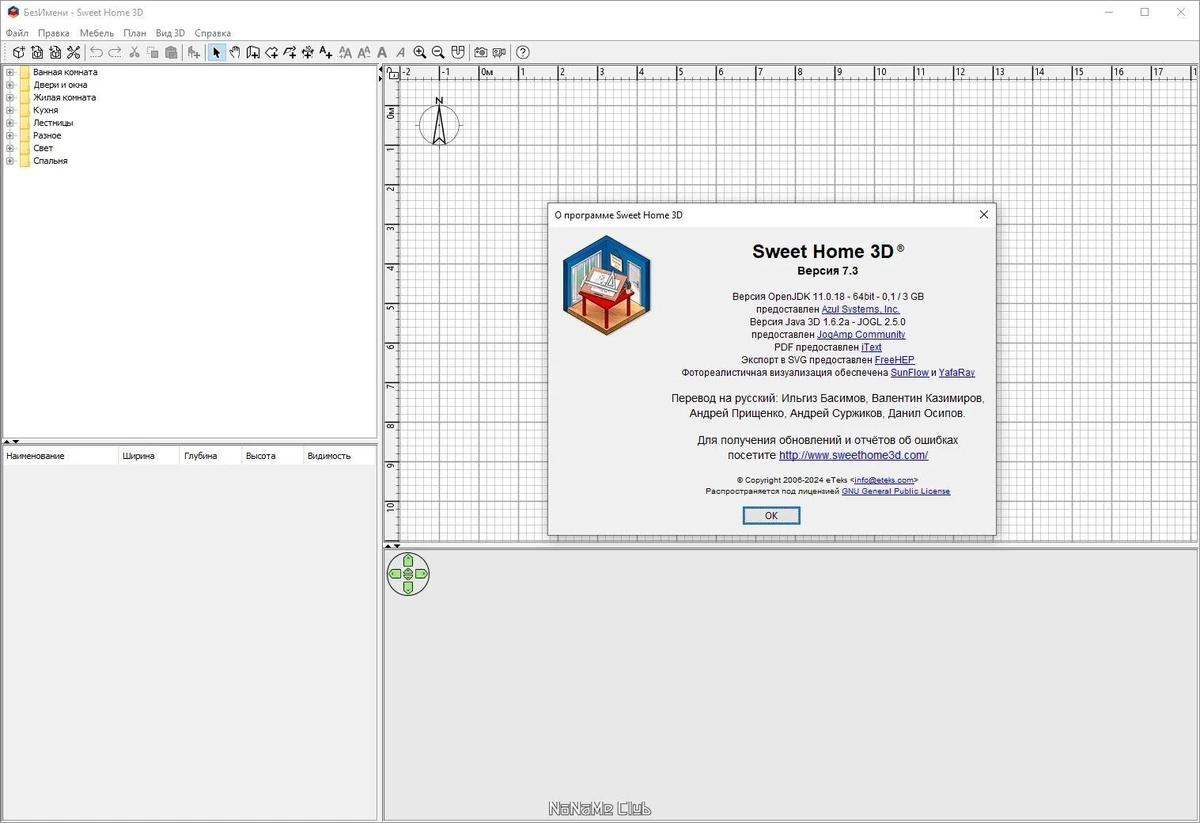Expand the Лестницы category
The height and width of the screenshot is (823, 1200).
pos(10,123)
